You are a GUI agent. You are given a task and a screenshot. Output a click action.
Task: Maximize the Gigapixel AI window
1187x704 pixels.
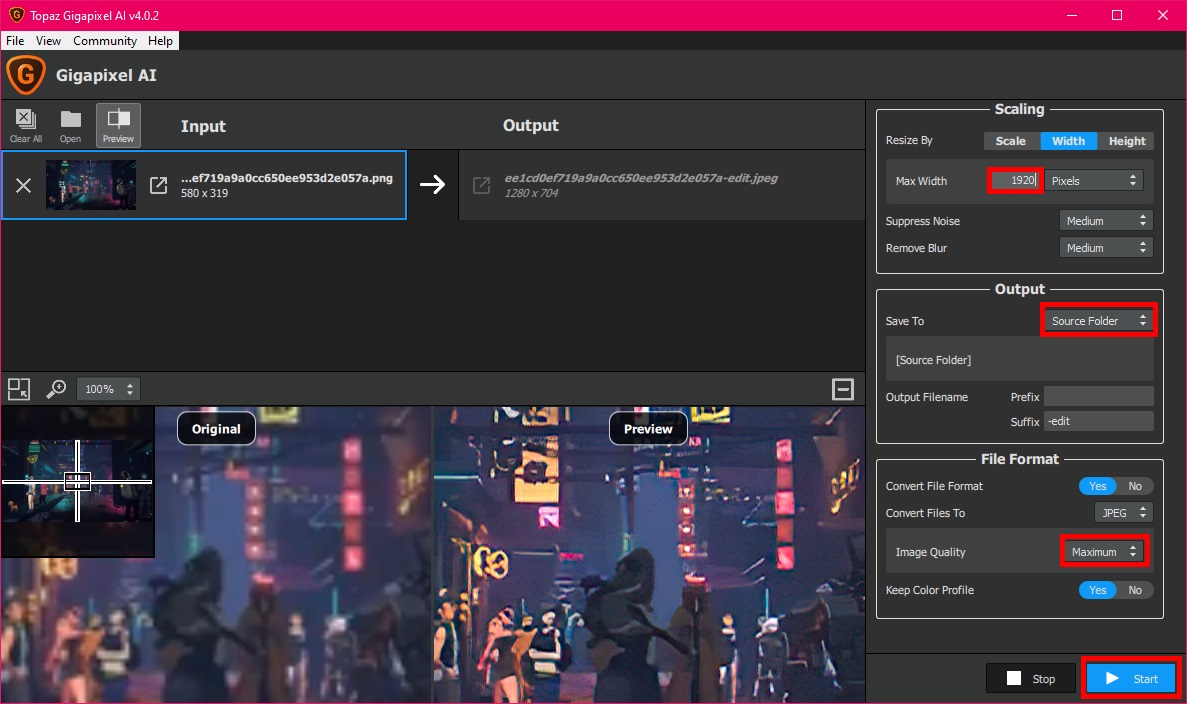click(x=1117, y=15)
